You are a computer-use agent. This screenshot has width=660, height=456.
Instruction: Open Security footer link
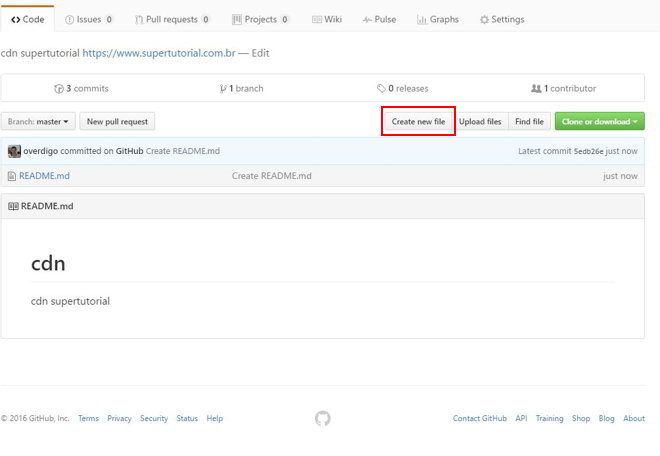(x=154, y=418)
